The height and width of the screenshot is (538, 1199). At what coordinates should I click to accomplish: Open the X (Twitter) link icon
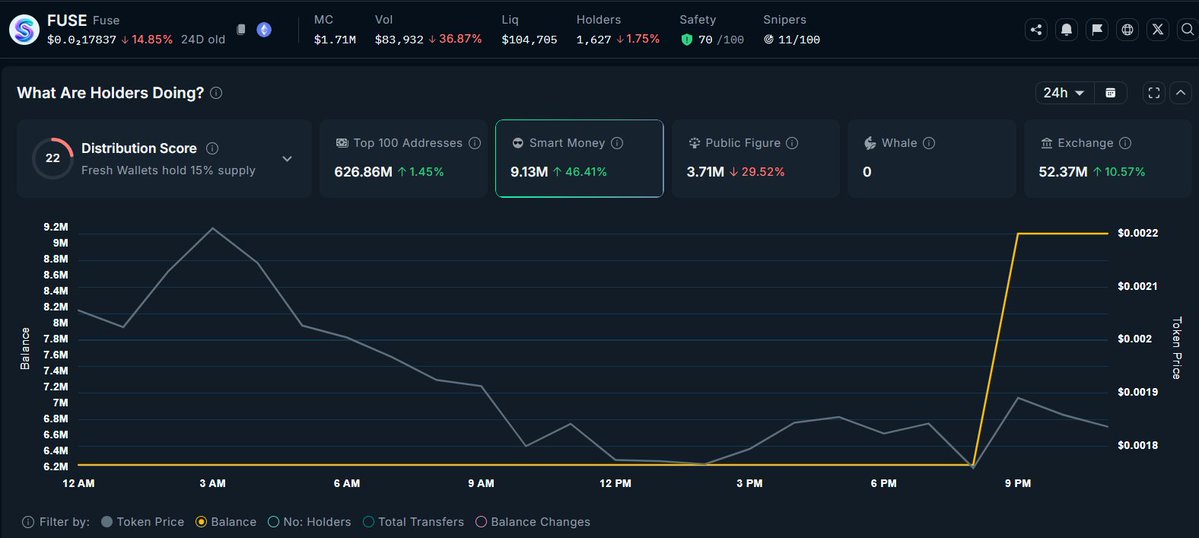[x=1158, y=30]
